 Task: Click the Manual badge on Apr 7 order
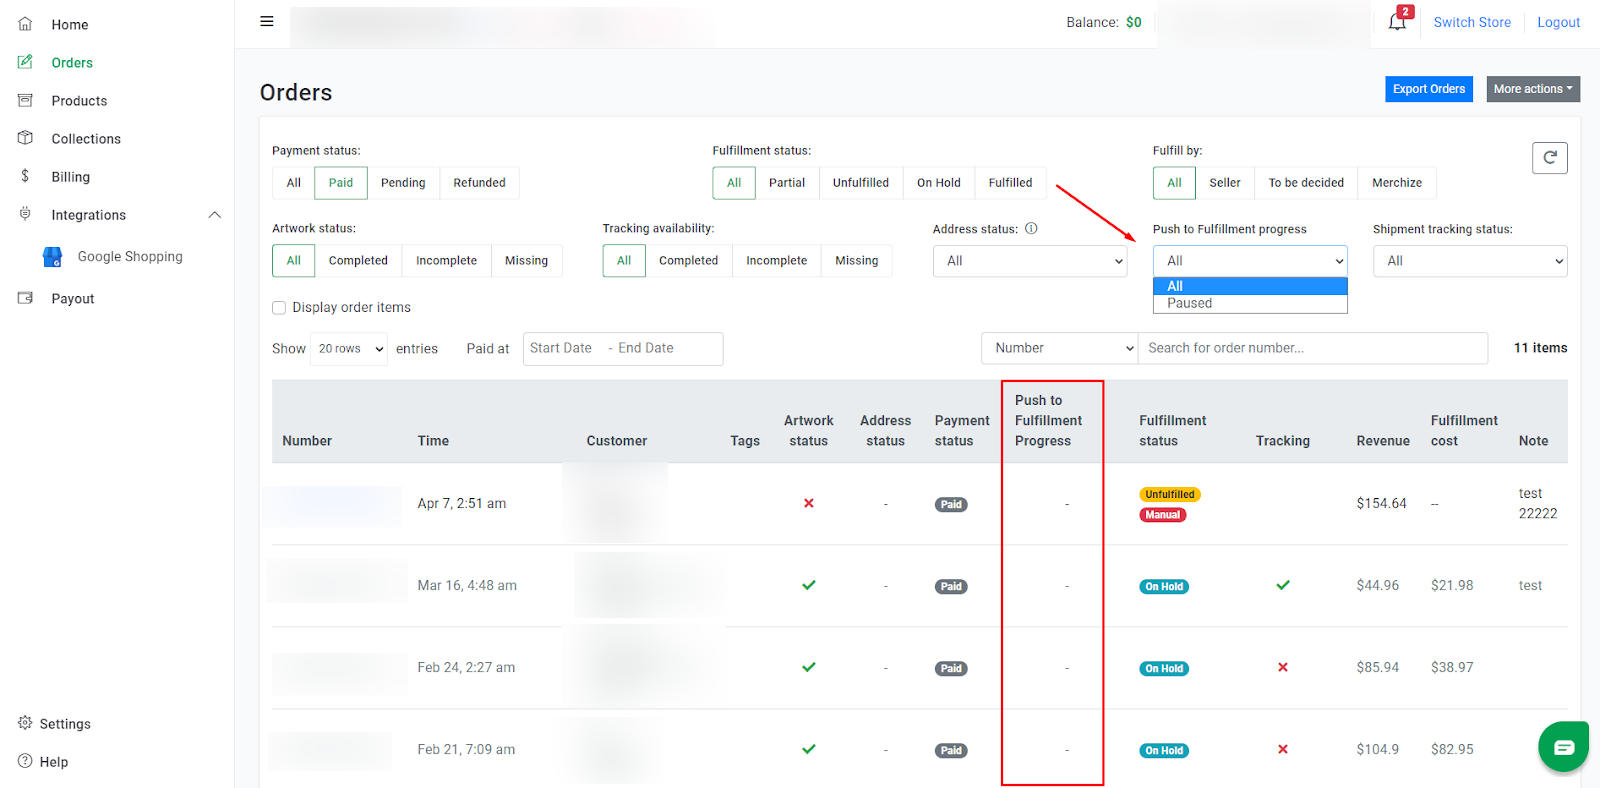[x=1163, y=515]
